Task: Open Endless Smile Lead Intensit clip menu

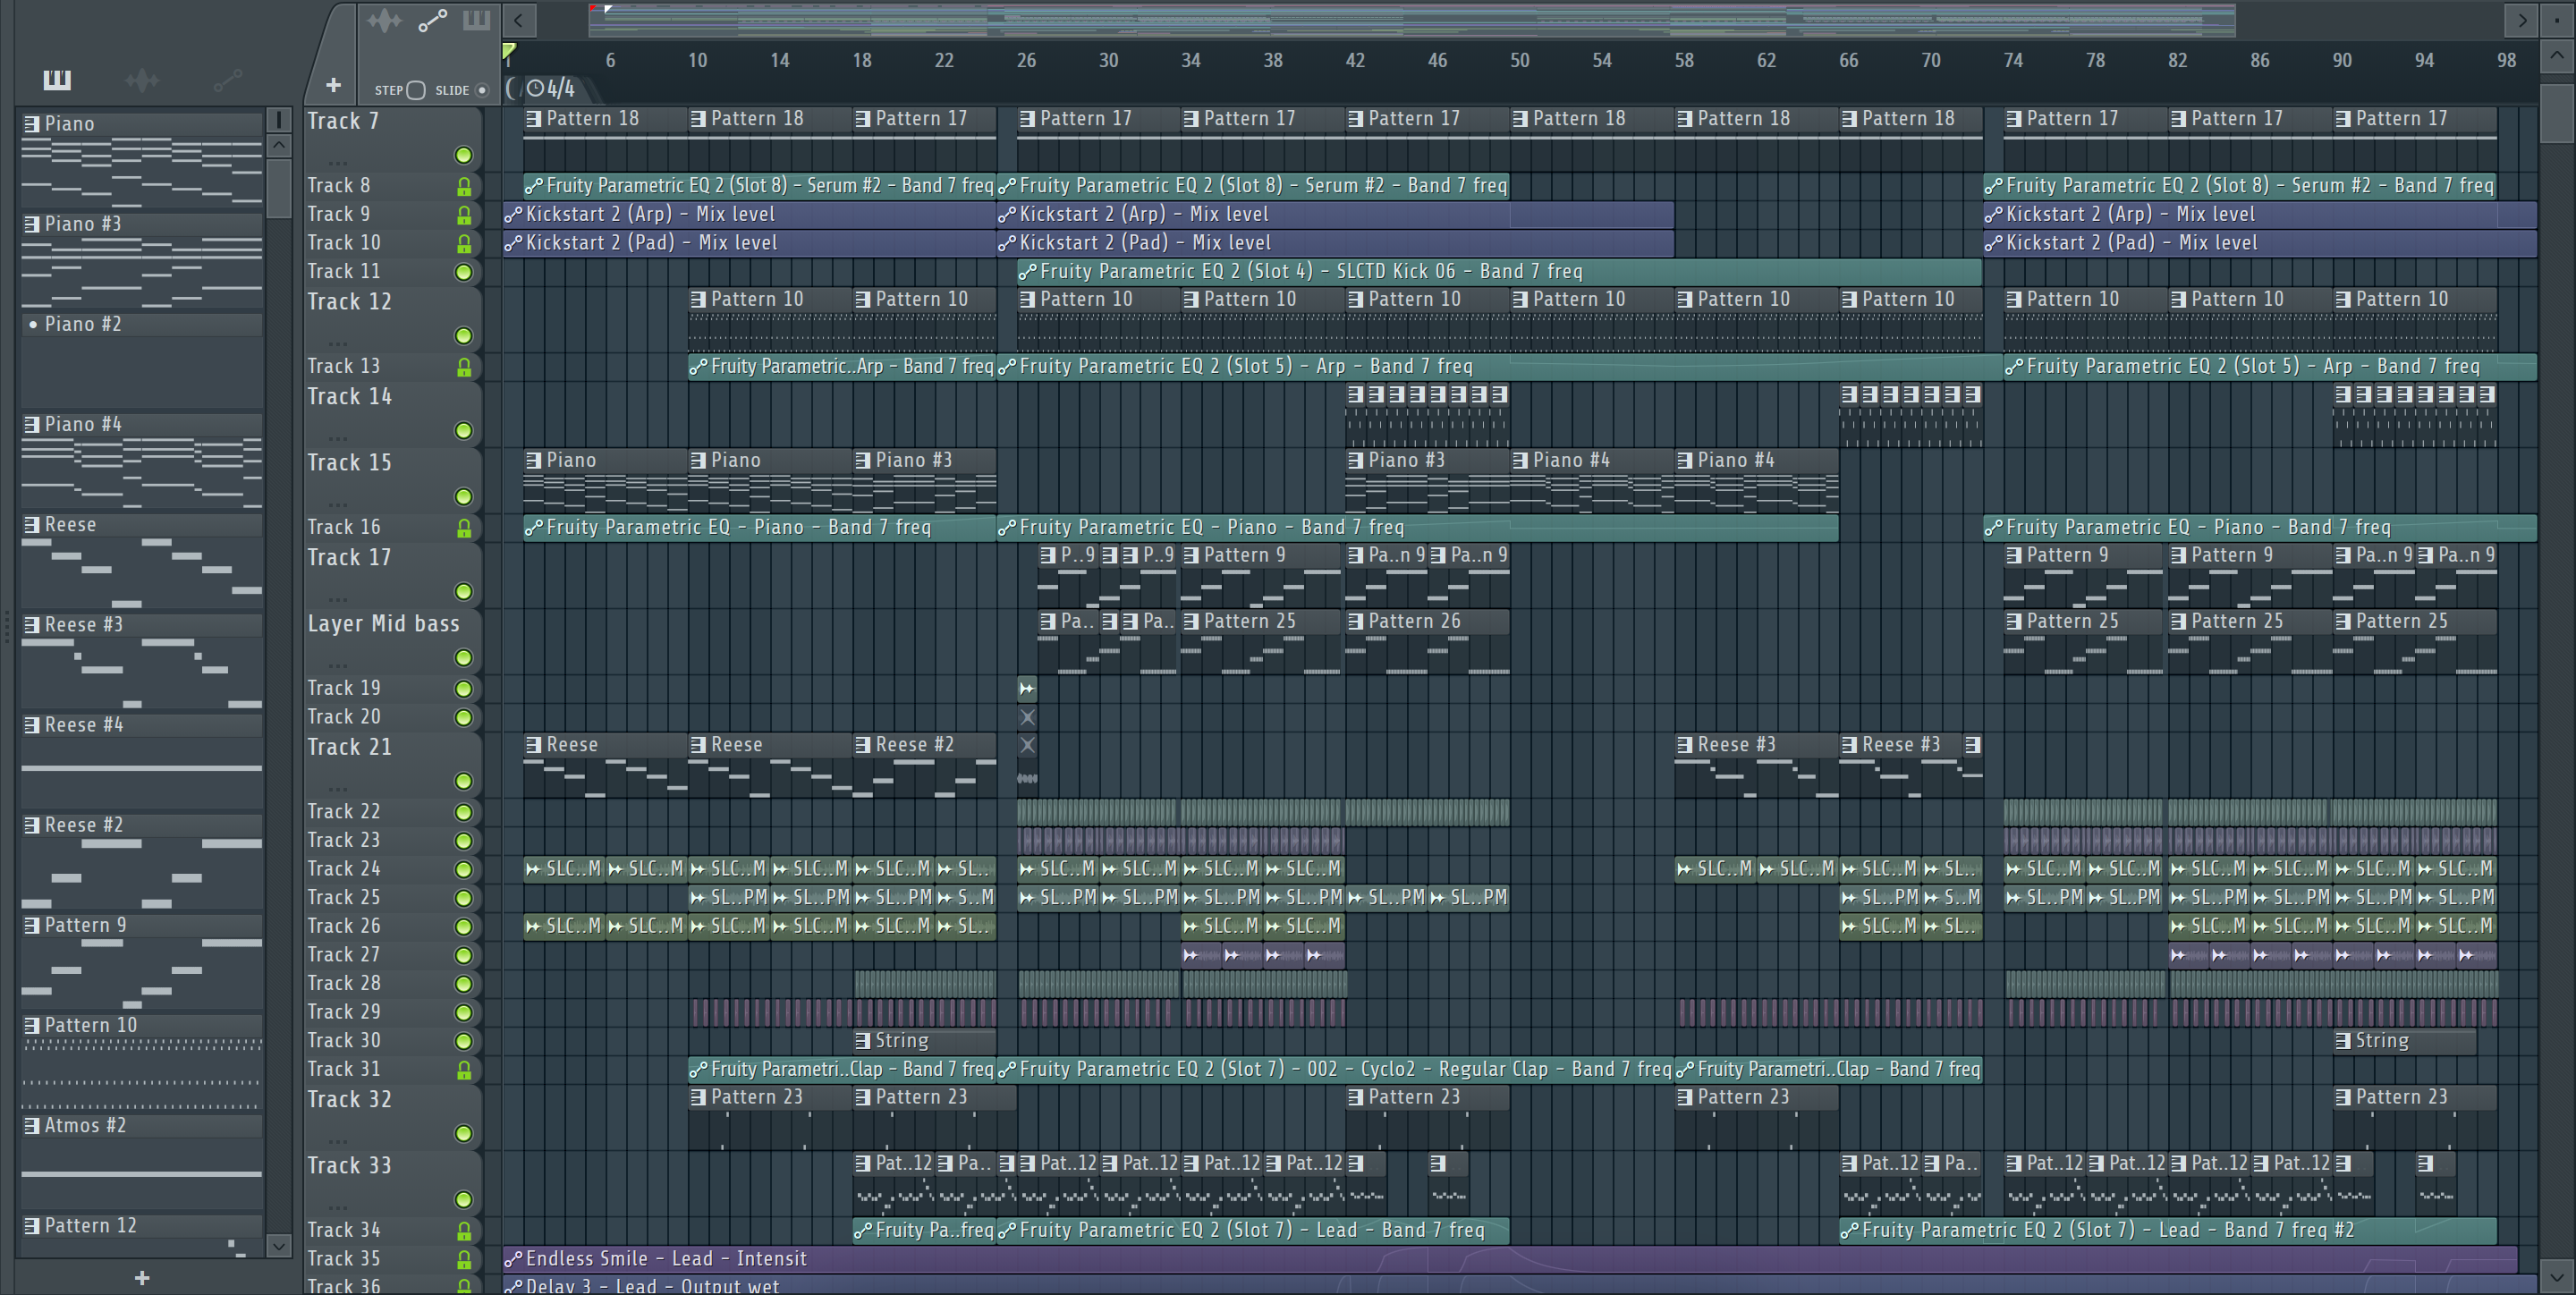Action: tap(513, 1259)
